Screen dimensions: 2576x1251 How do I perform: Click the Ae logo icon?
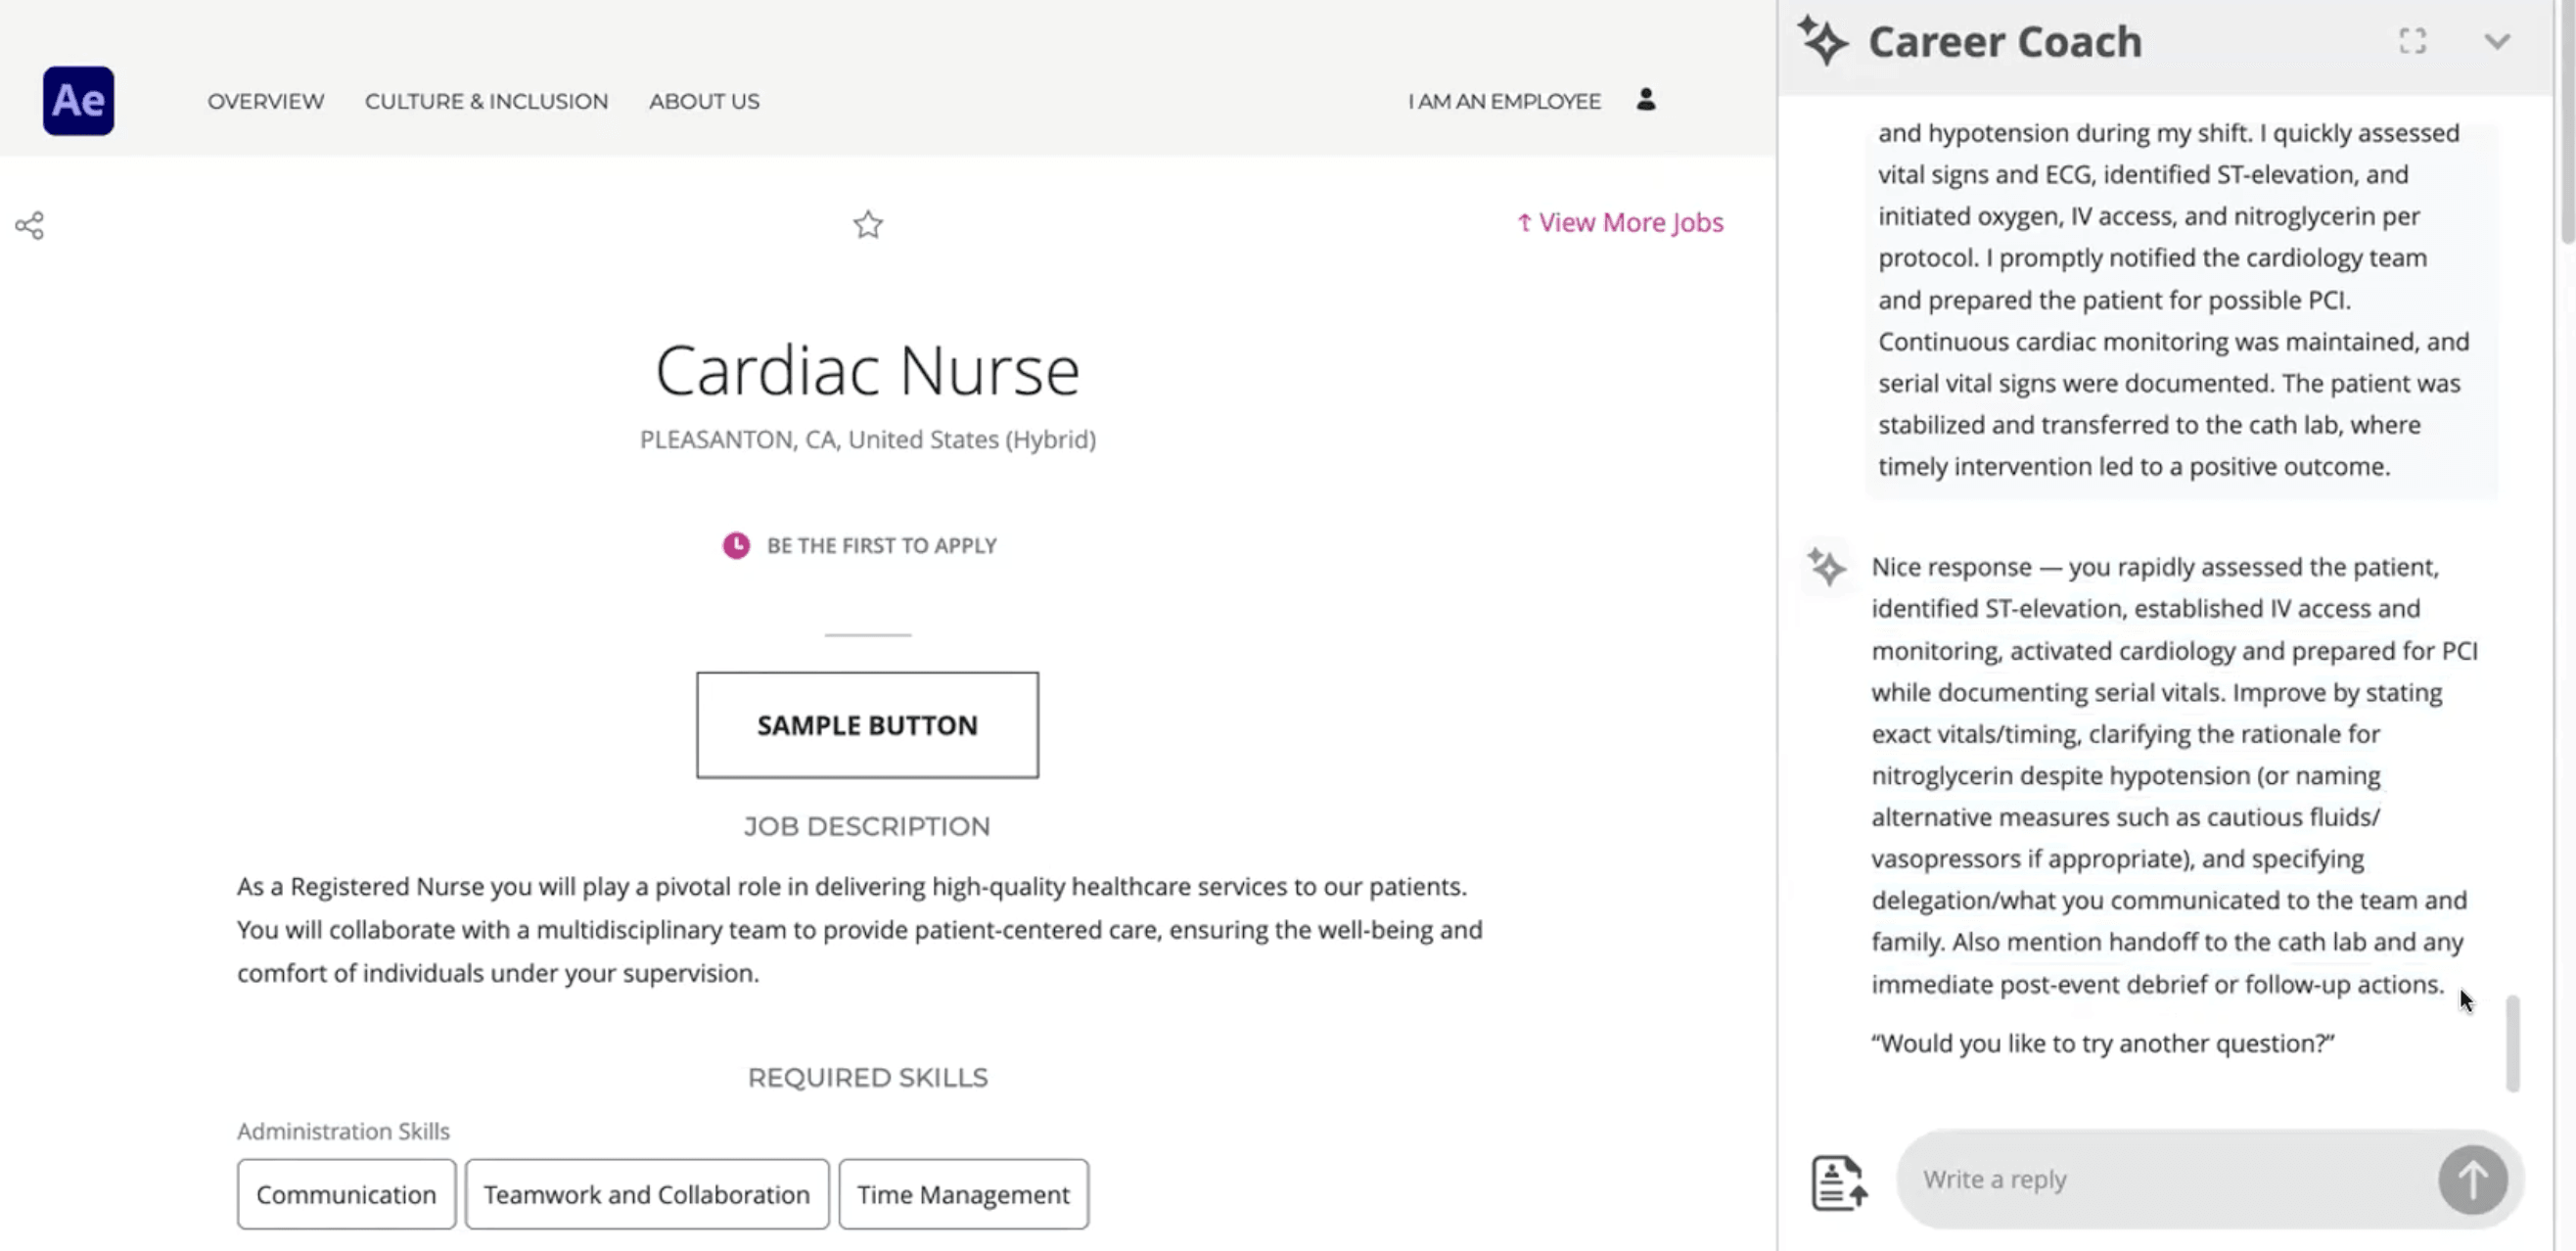(78, 101)
